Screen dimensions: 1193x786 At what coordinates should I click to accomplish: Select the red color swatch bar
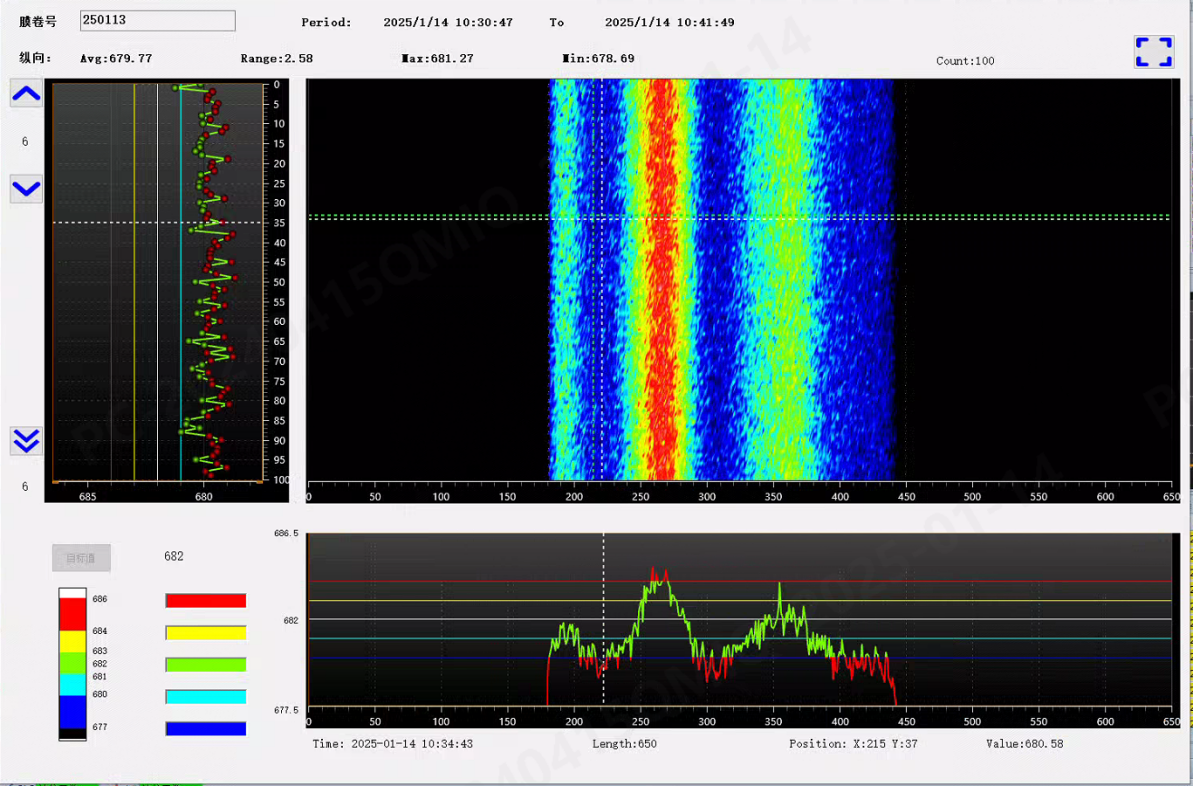[x=205, y=601]
